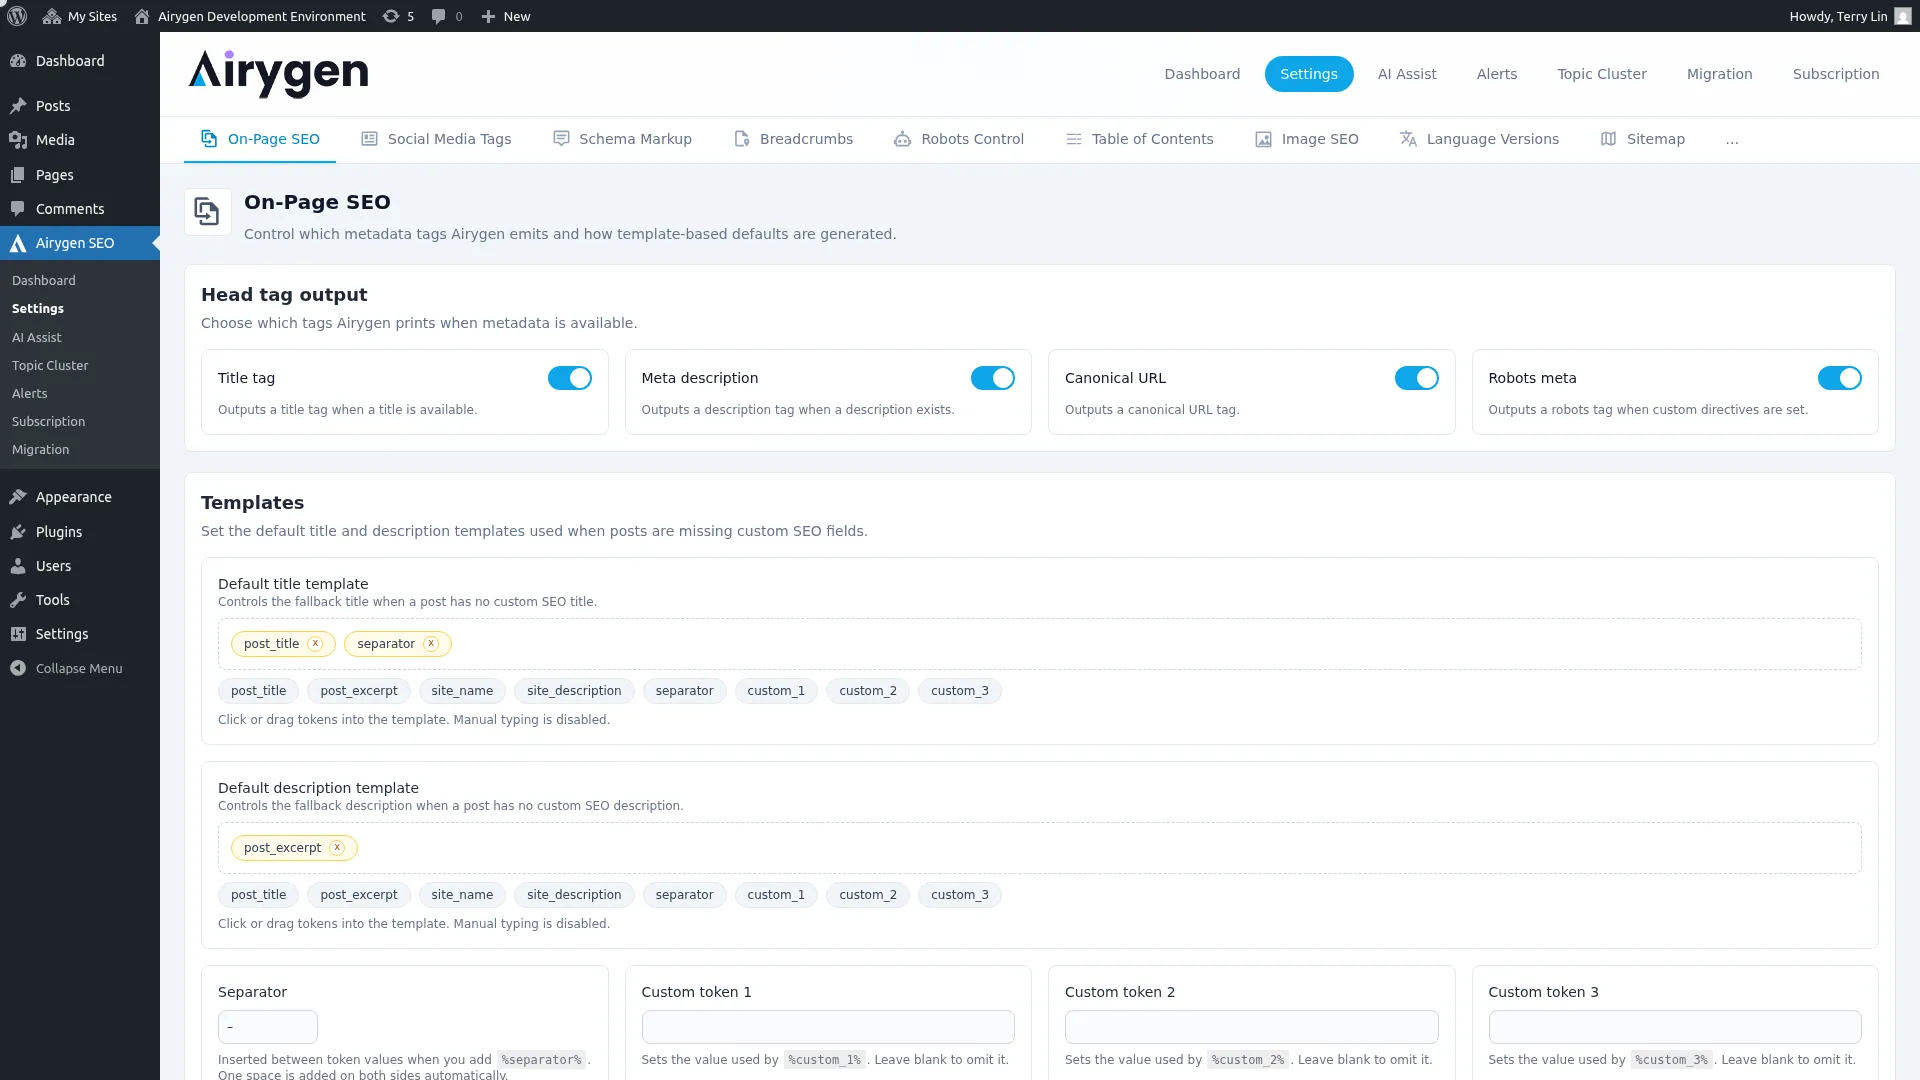Switch to Table of Contents tab

point(1140,139)
